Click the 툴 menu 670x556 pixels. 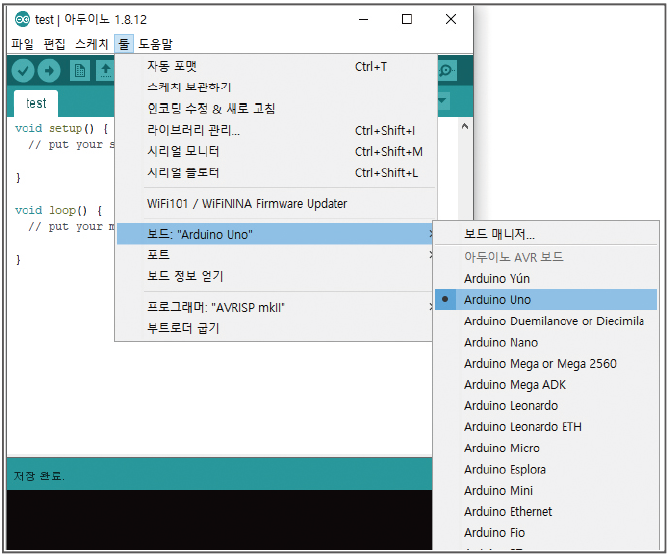[124, 44]
